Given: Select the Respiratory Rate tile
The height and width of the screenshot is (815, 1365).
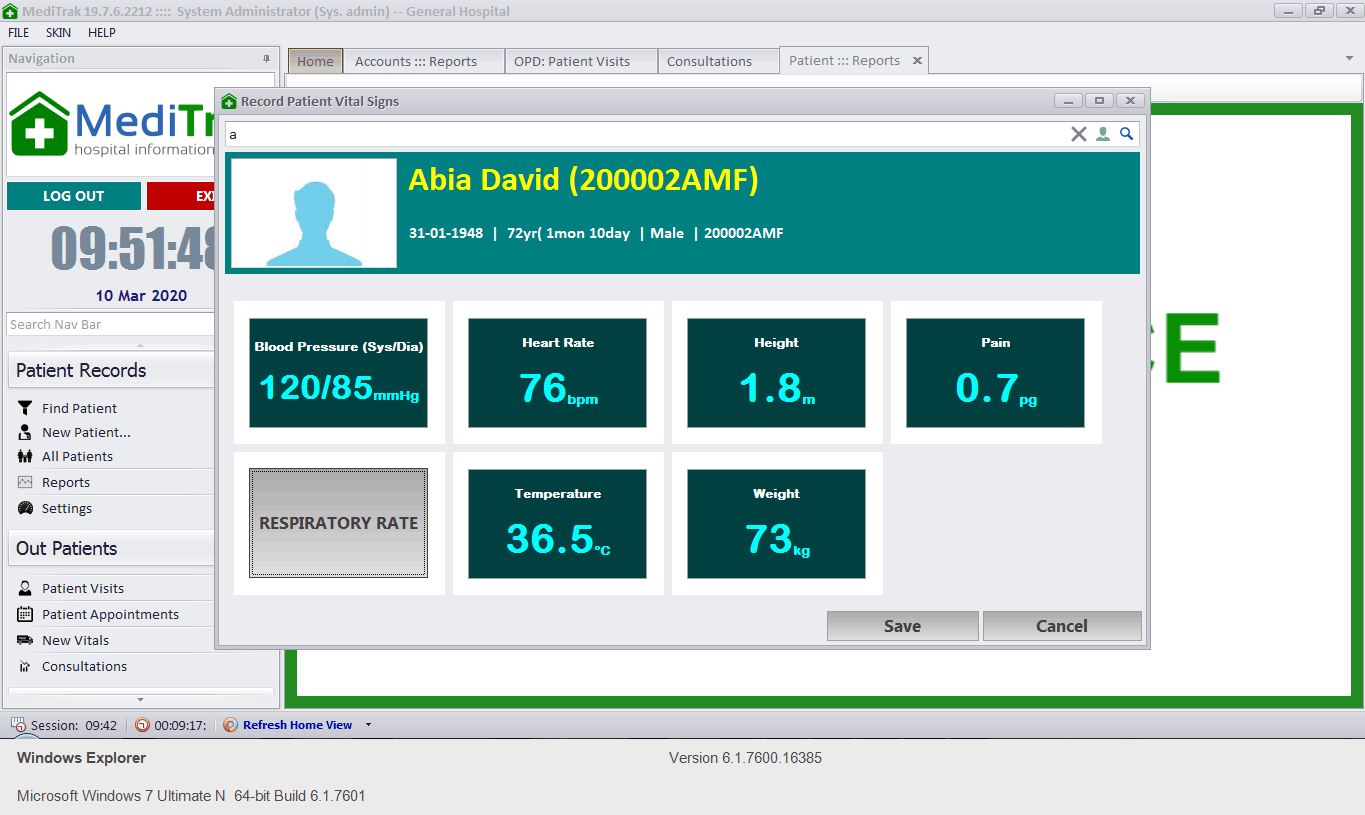Looking at the screenshot, I should pyautogui.click(x=338, y=523).
